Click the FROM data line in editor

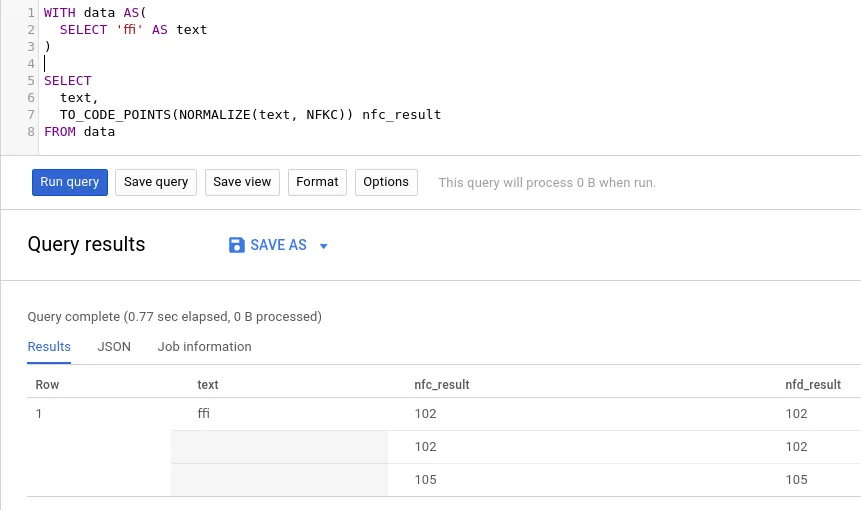(x=80, y=132)
